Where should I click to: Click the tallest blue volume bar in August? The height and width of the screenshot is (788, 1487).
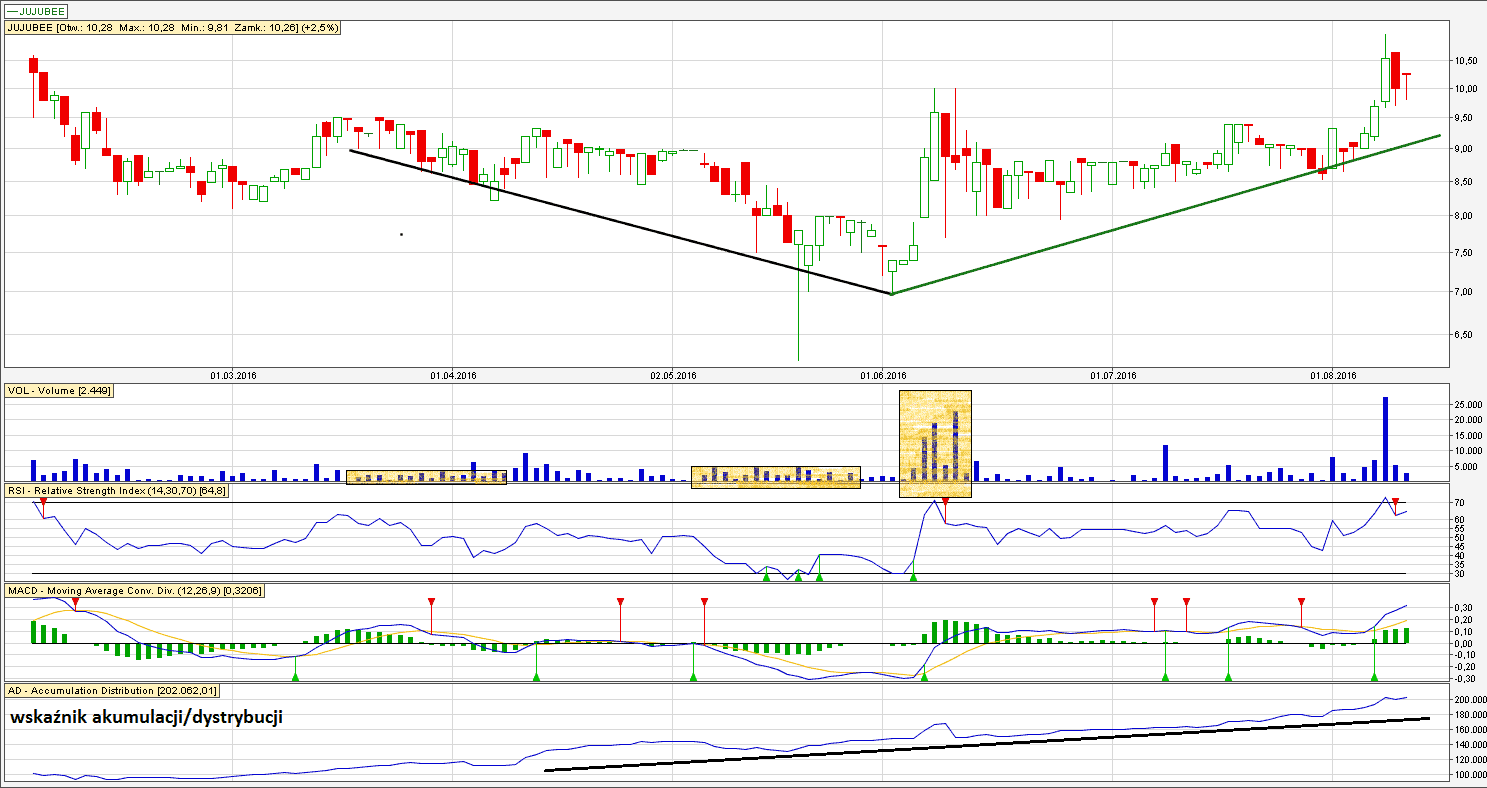1385,439
